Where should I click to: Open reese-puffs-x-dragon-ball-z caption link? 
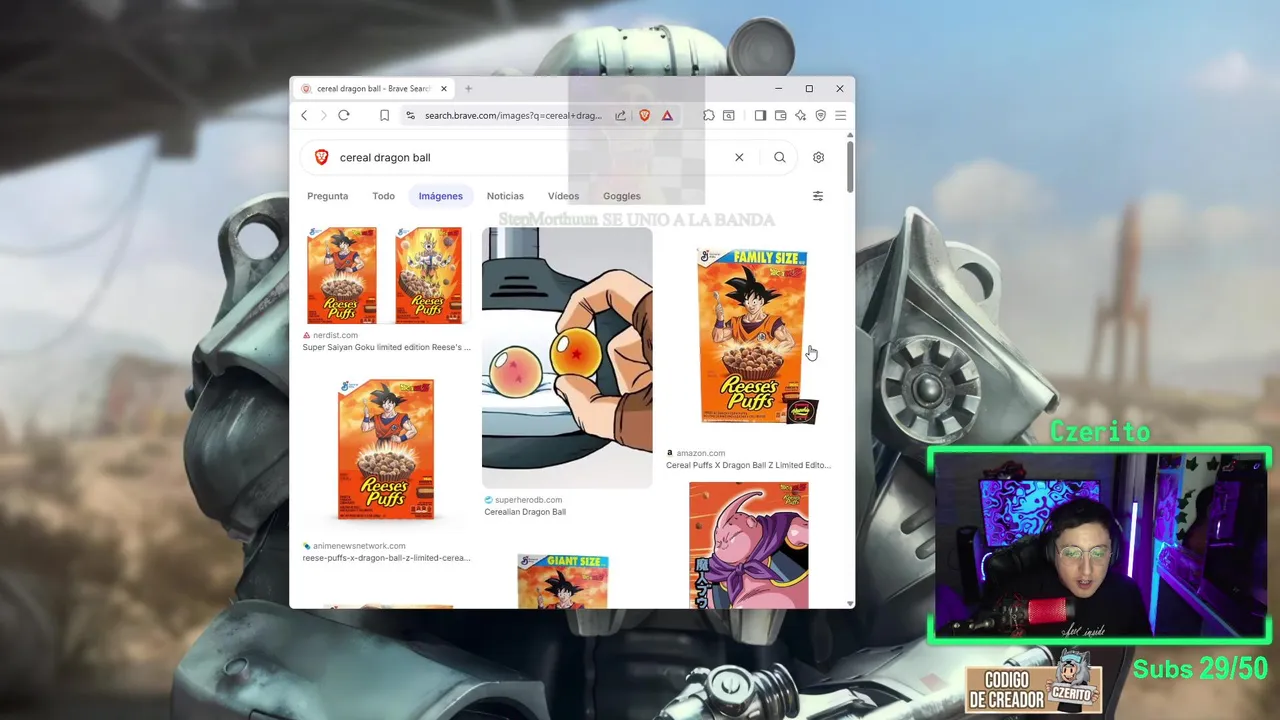coord(386,558)
